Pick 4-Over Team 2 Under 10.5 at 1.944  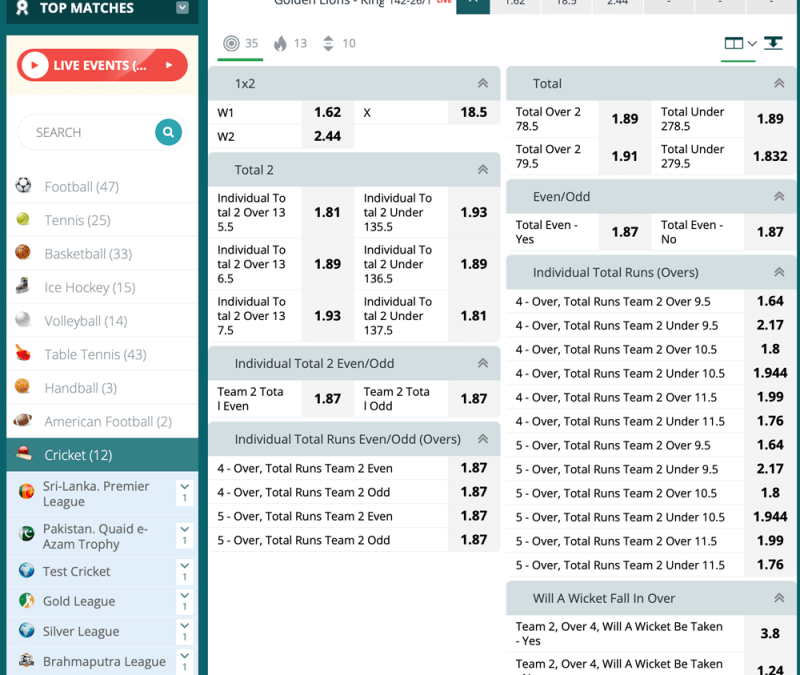pos(770,373)
